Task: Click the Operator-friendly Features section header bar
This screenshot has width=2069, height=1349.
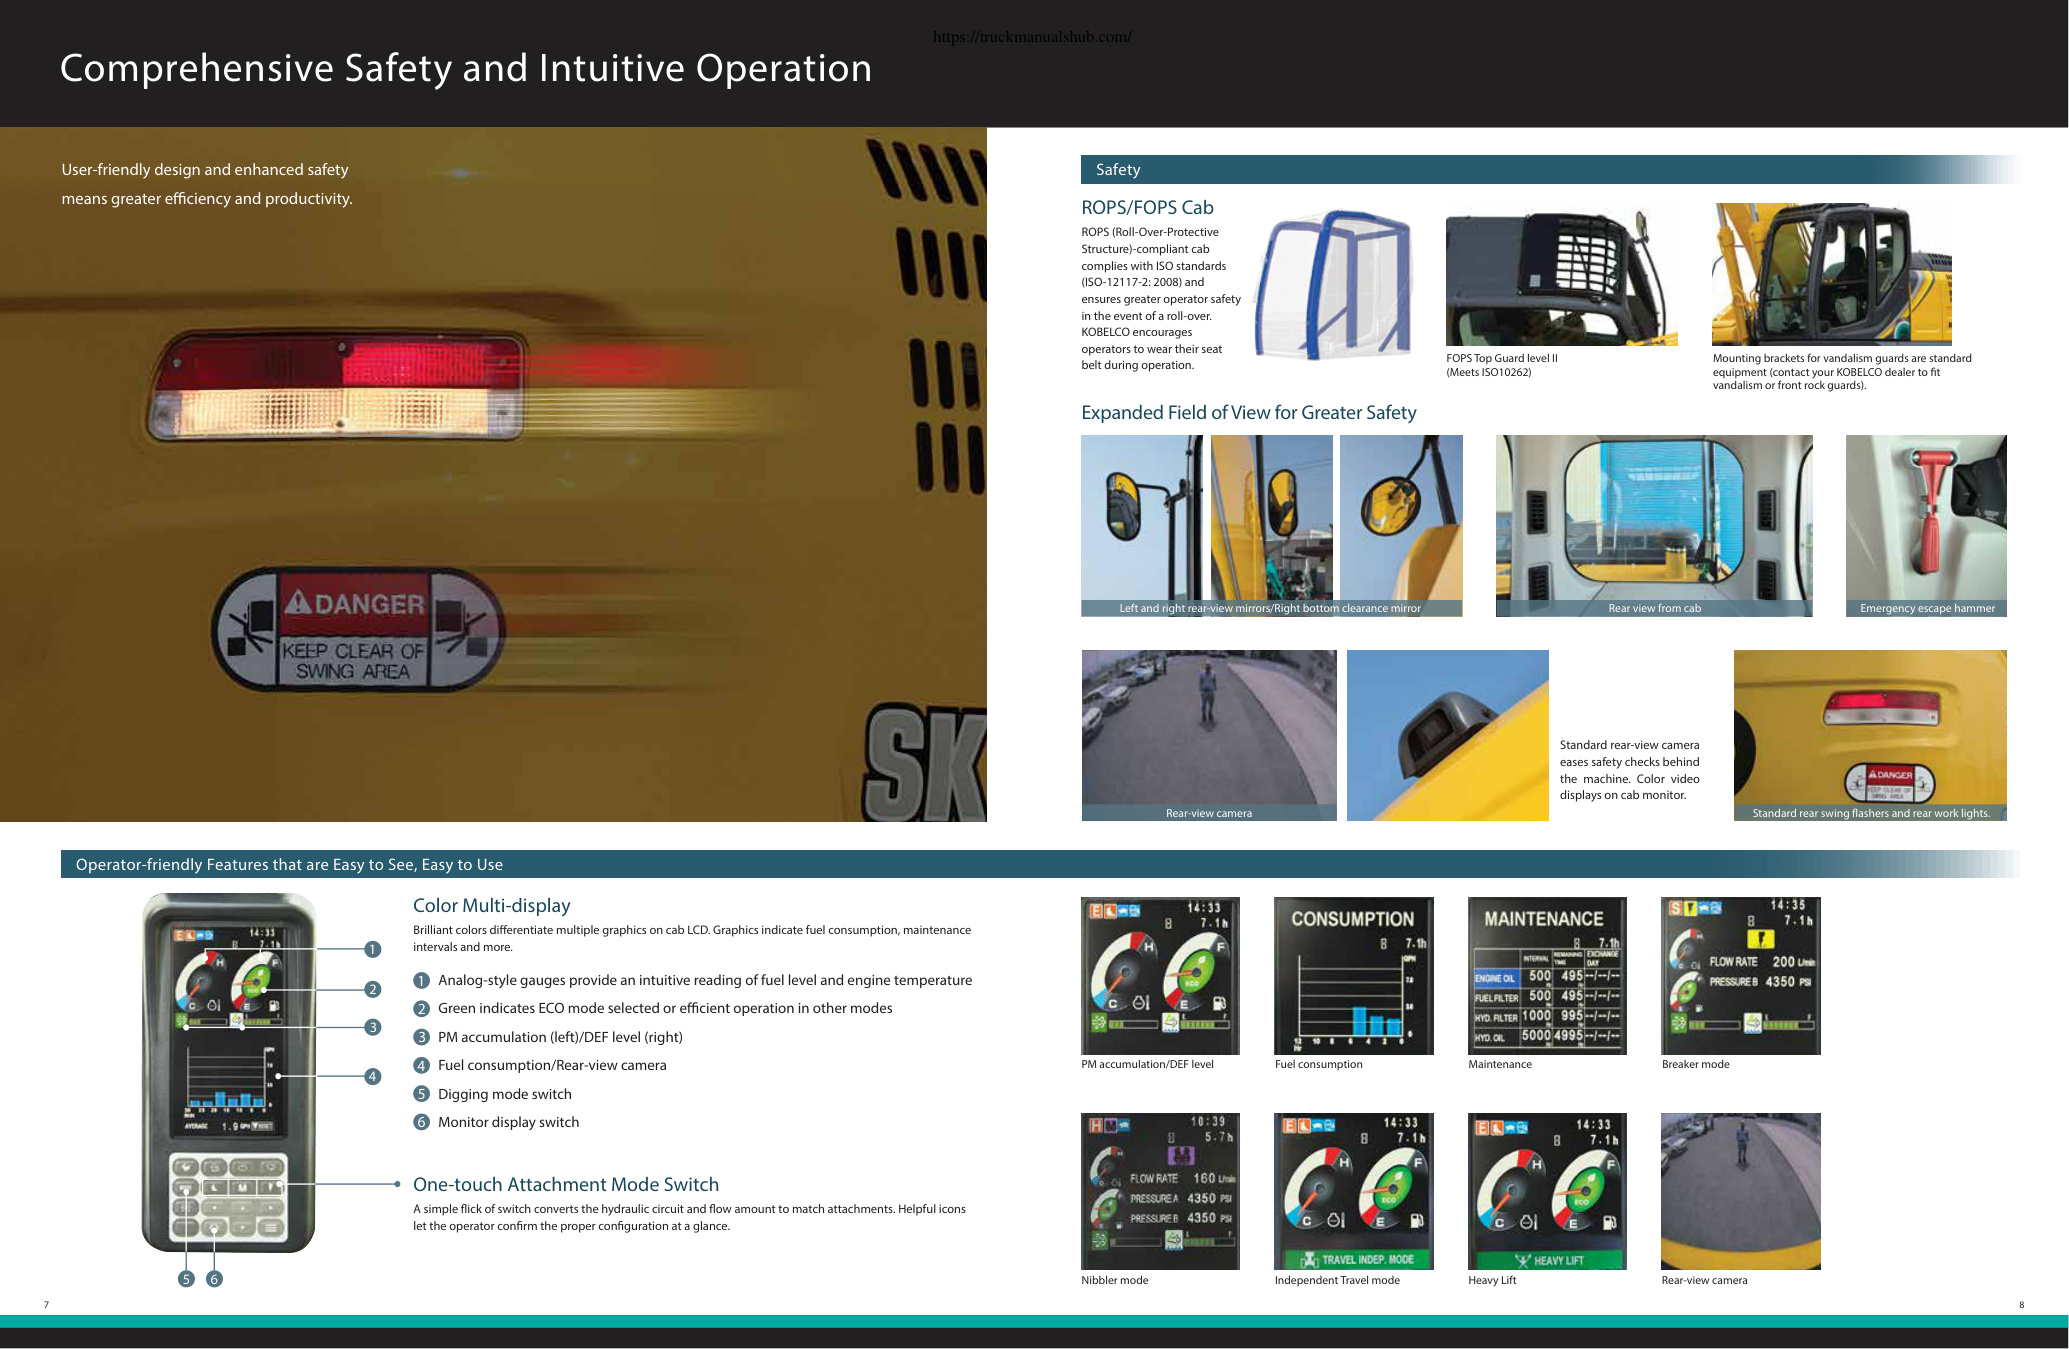Action: click(1040, 864)
